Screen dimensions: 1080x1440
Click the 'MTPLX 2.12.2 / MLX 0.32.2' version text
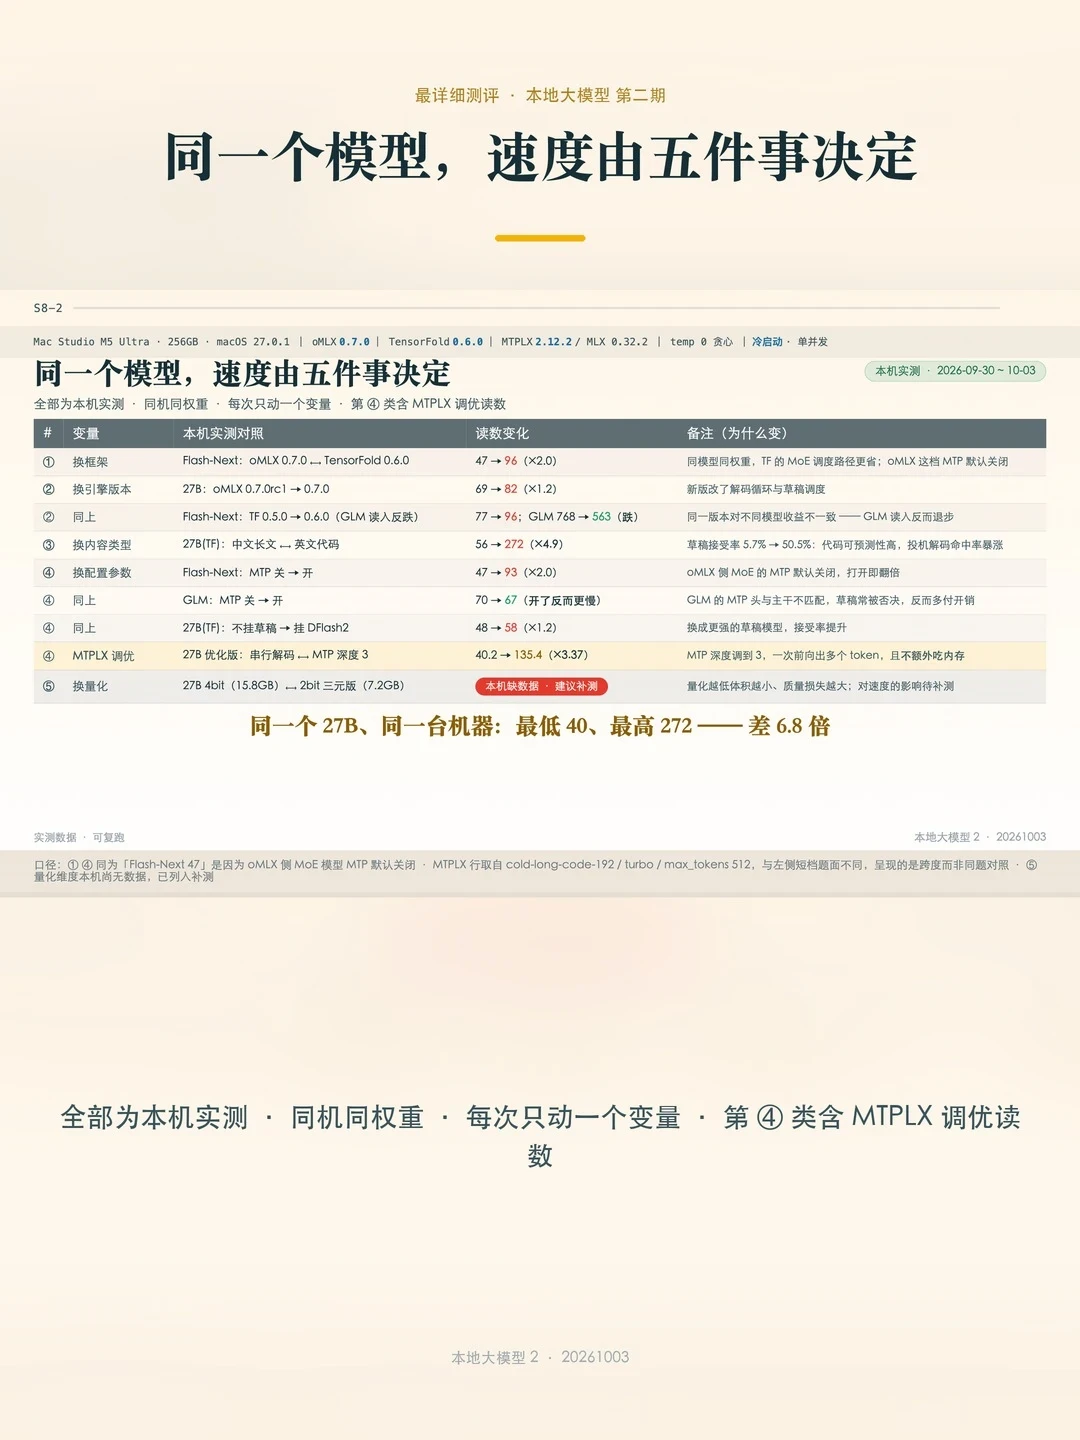click(x=574, y=342)
